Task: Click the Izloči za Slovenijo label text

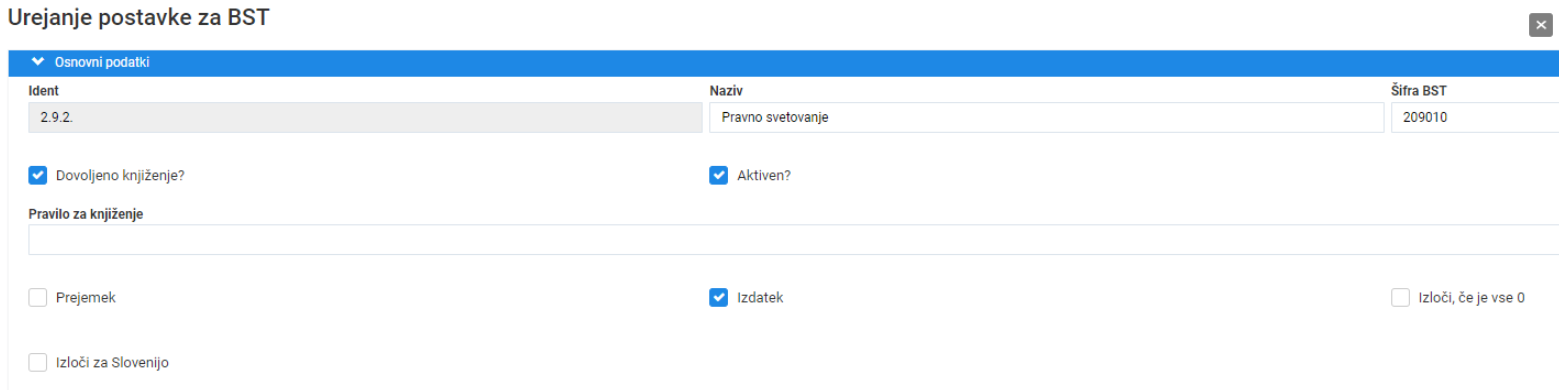Action: coord(119,362)
